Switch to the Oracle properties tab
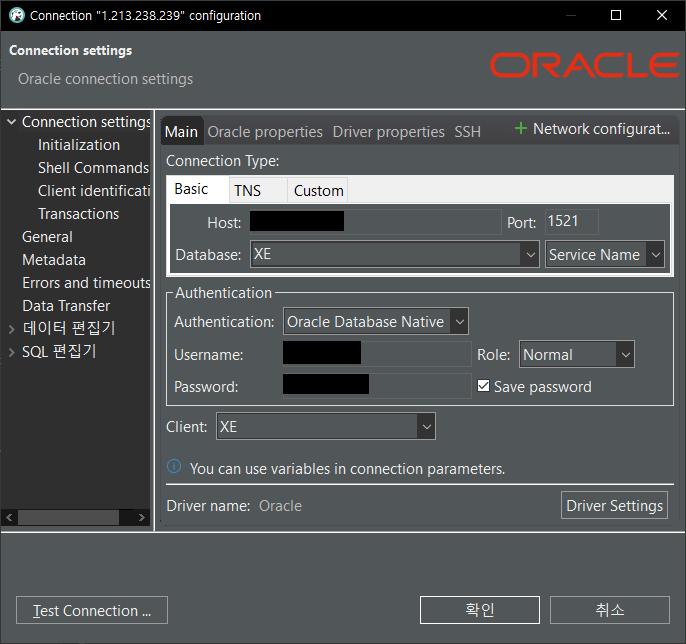 [265, 132]
